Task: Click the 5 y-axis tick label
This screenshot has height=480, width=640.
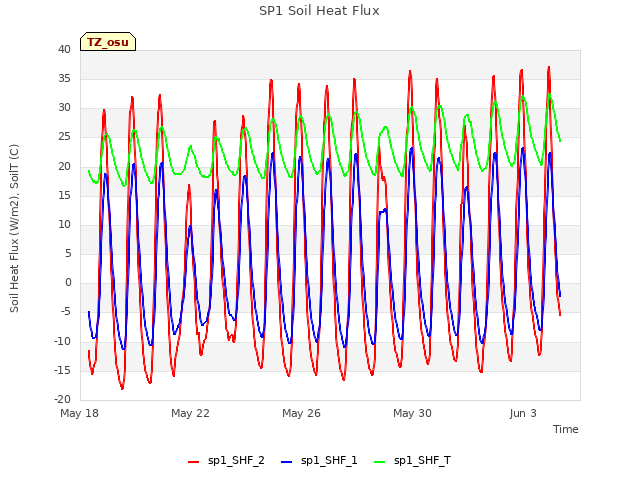Action: [68, 253]
